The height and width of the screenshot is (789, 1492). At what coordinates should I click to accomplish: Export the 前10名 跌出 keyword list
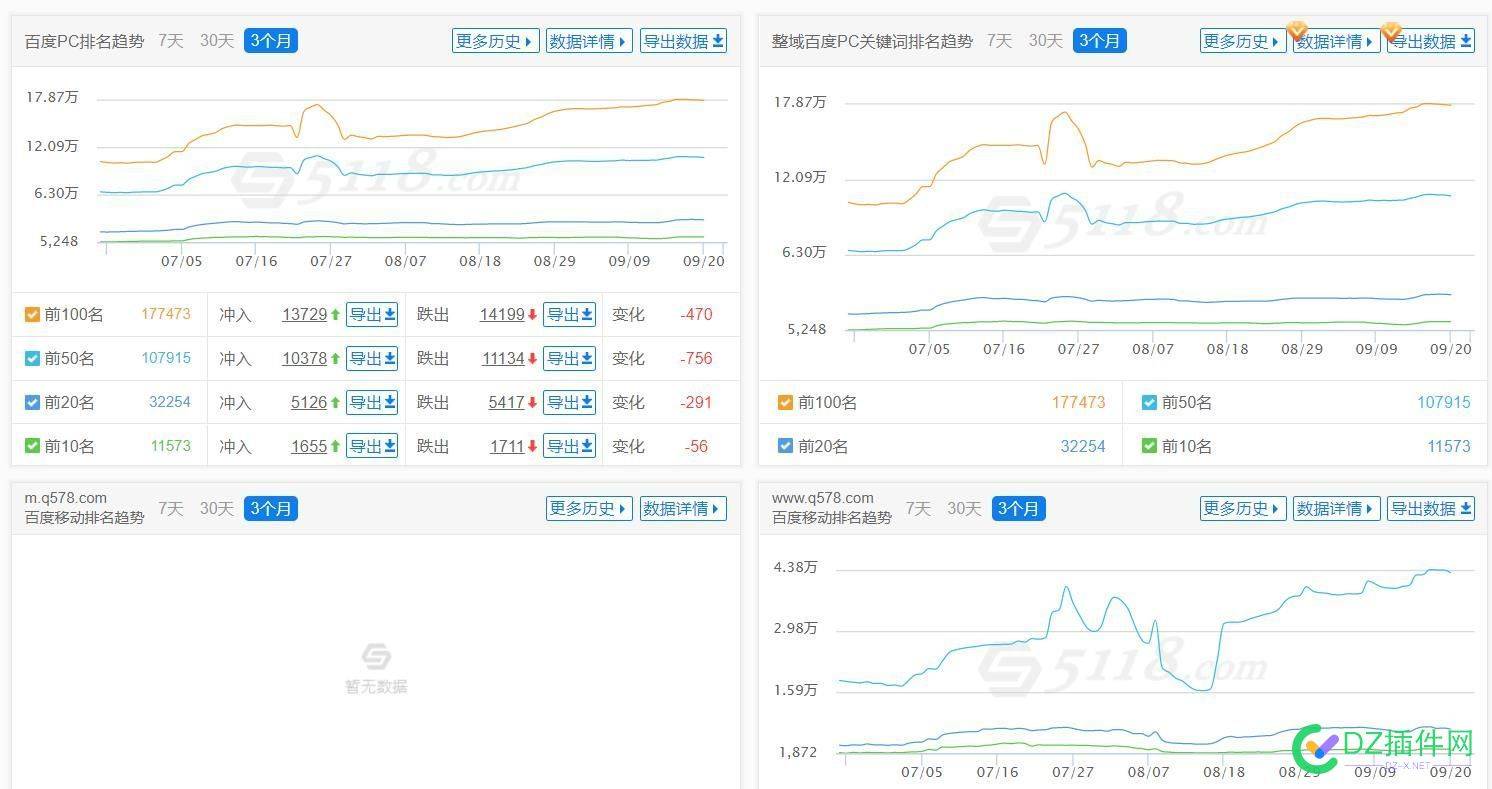tap(569, 446)
